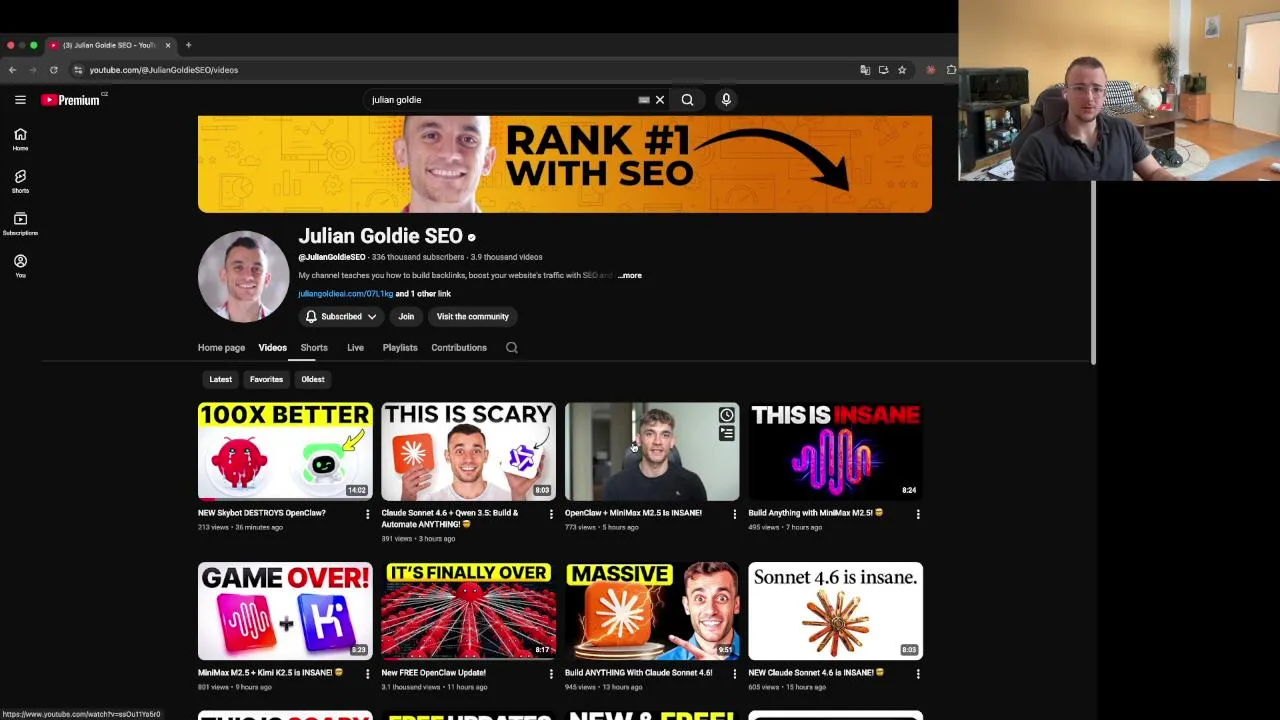Select the Latest filter chip

coord(220,379)
